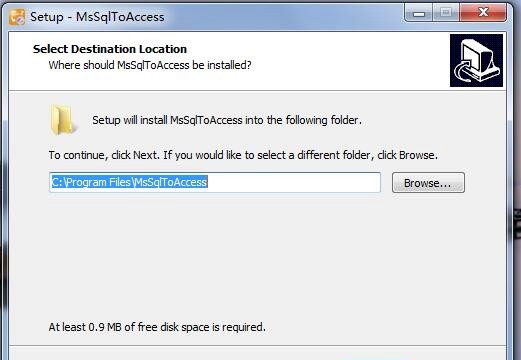
Task: Open the Browse folder dialog
Action: click(x=428, y=183)
